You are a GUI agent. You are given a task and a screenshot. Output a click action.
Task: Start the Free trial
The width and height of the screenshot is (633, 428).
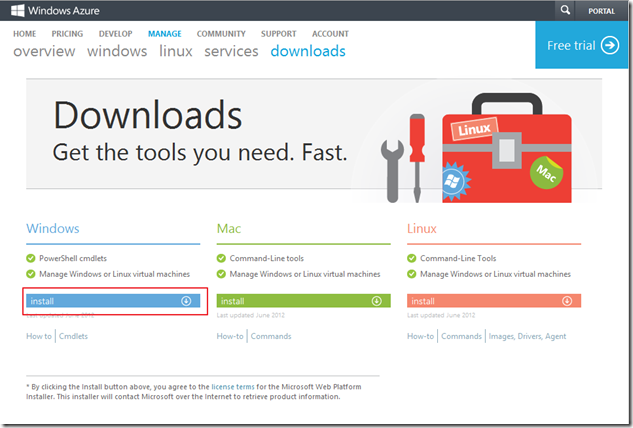pos(582,45)
